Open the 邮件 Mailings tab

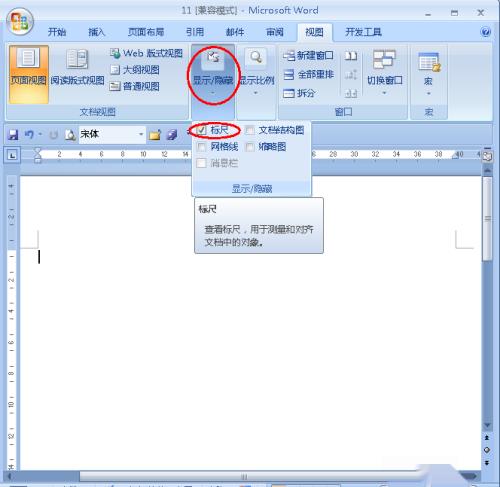click(235, 32)
